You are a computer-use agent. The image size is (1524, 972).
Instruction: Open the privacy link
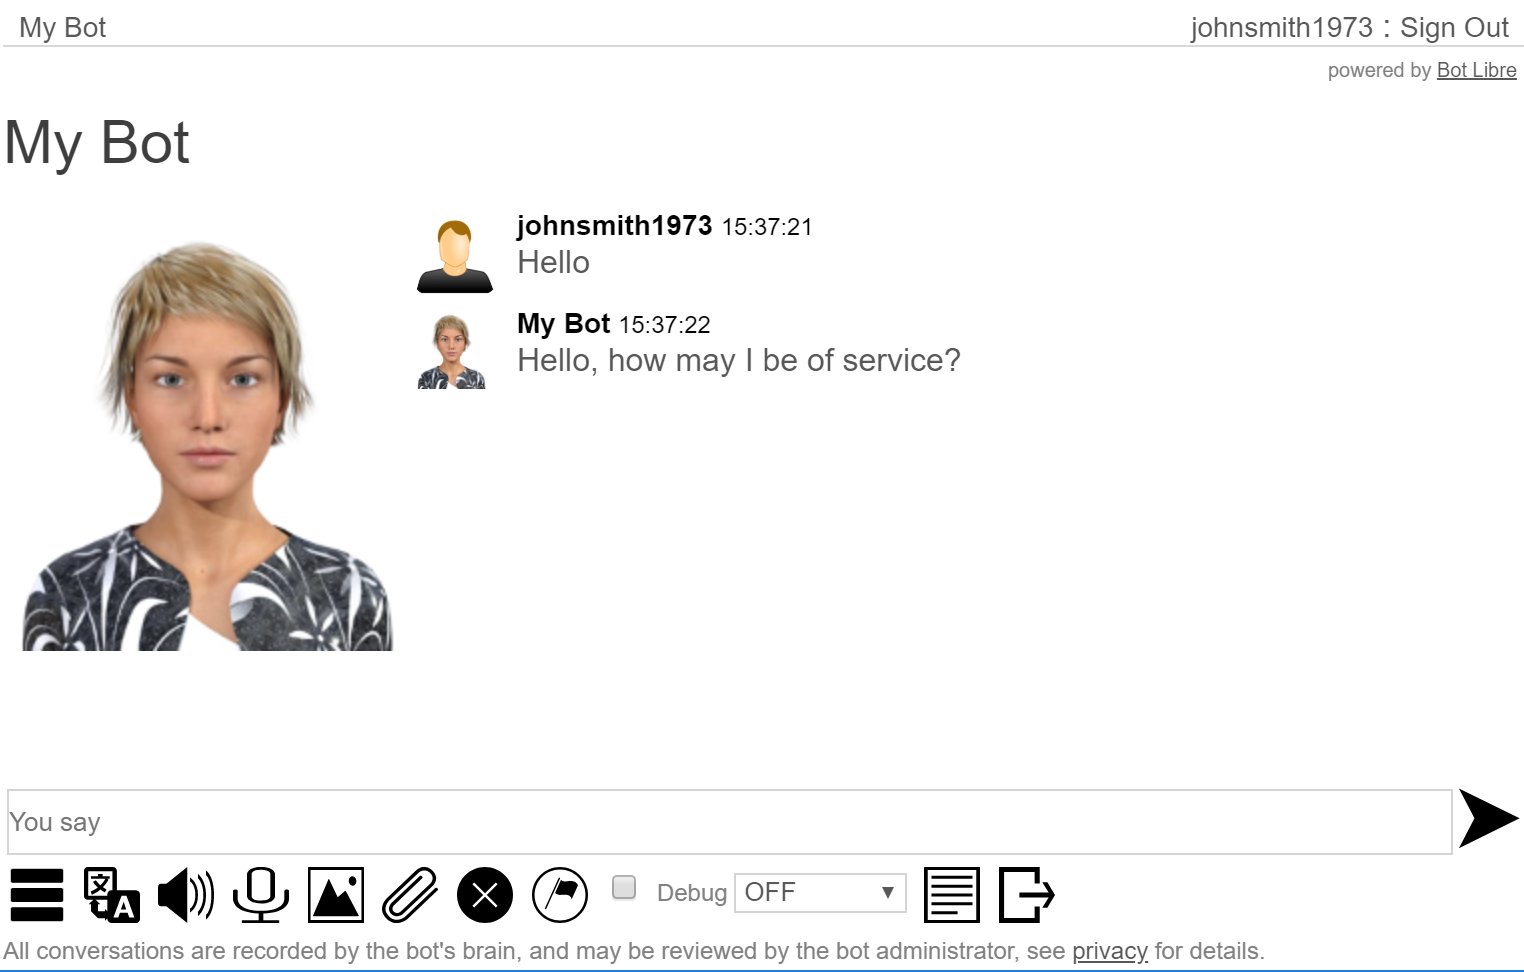pyautogui.click(x=1110, y=951)
